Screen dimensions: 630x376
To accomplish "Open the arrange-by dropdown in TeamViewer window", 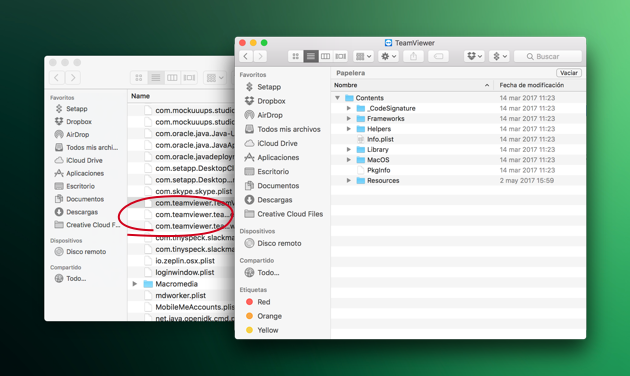I will [363, 56].
